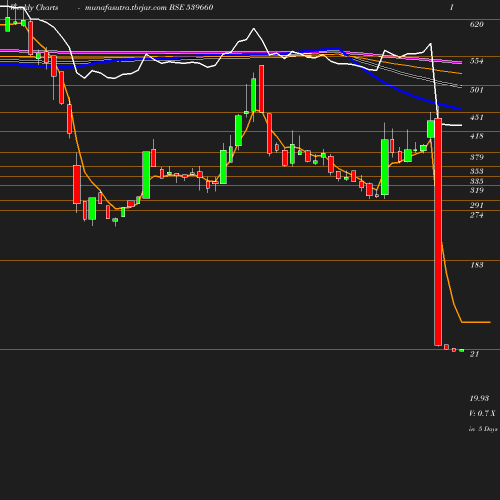Click the 501 price level label

click(476, 90)
